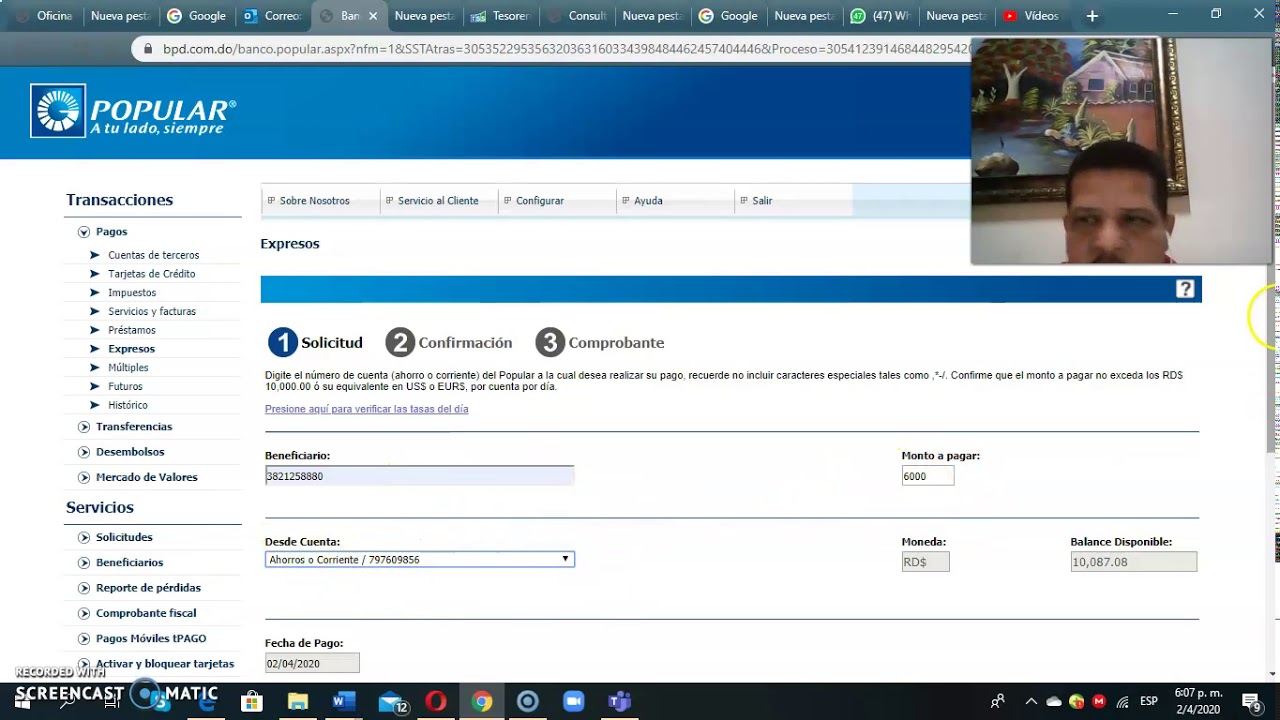Expand Pagos Móviles tPAGO section
The height and width of the screenshot is (720, 1280).
[x=84, y=639]
